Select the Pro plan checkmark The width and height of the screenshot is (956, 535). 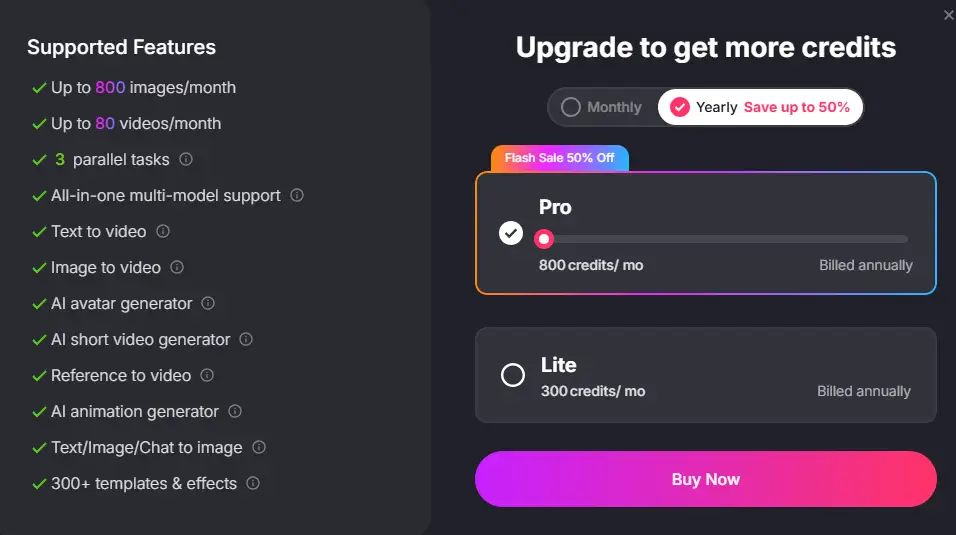click(x=511, y=233)
